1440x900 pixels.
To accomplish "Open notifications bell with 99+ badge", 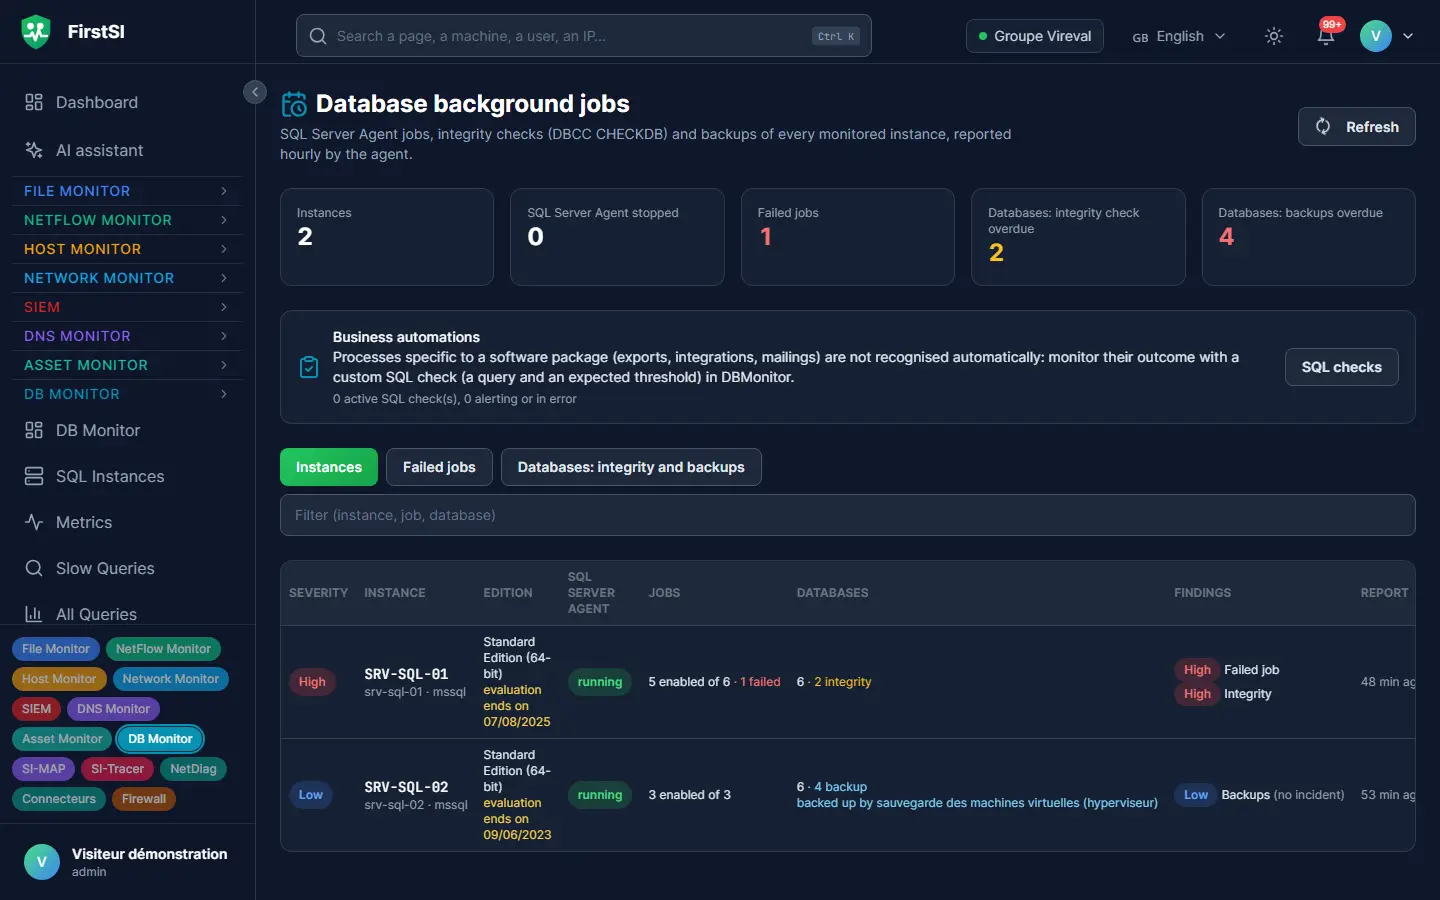I will pos(1326,36).
